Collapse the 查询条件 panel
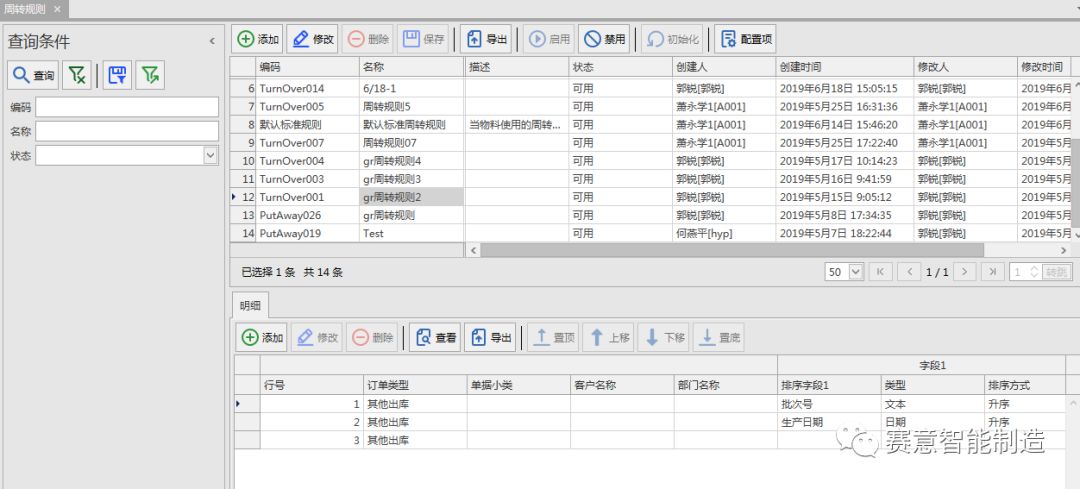Viewport: 1080px width, 489px height. click(x=212, y=41)
